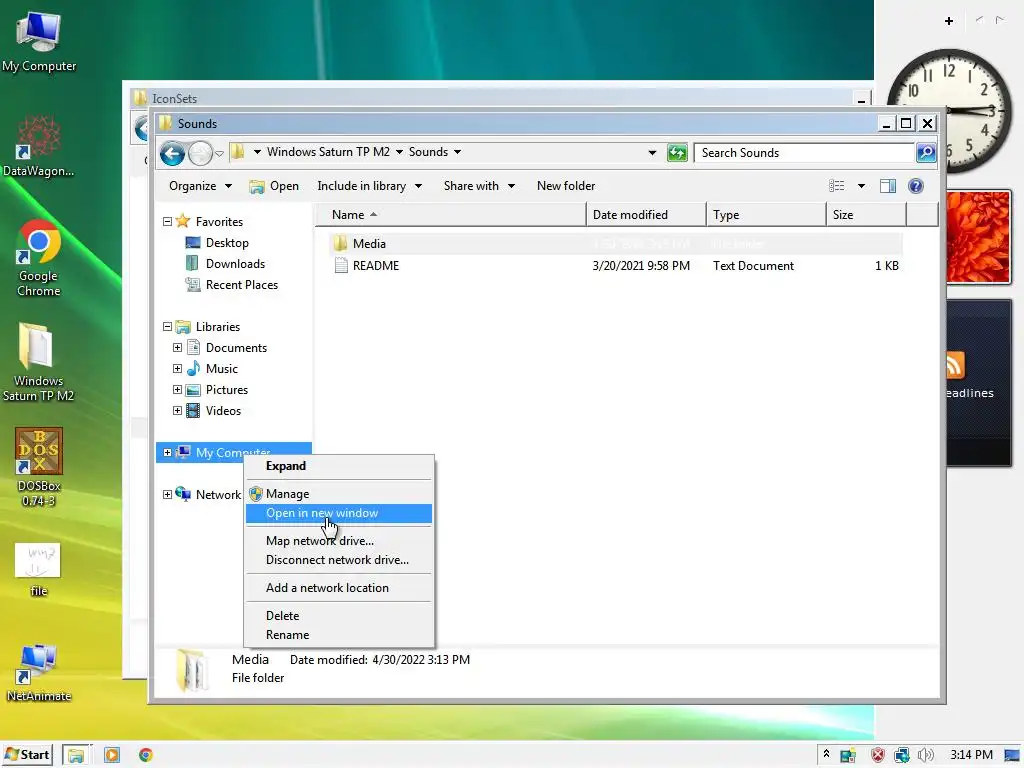Choose Expand in the context menu

(339, 466)
